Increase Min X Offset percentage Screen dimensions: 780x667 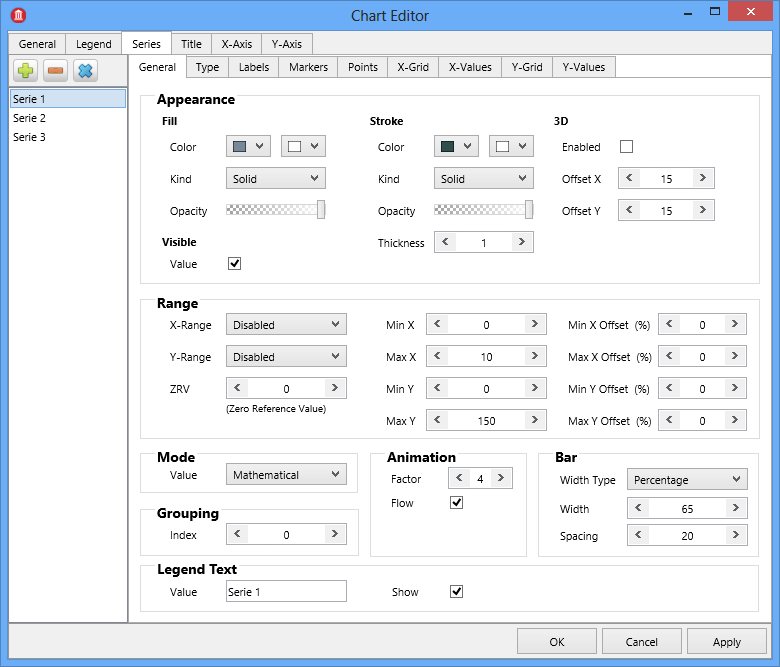point(735,324)
